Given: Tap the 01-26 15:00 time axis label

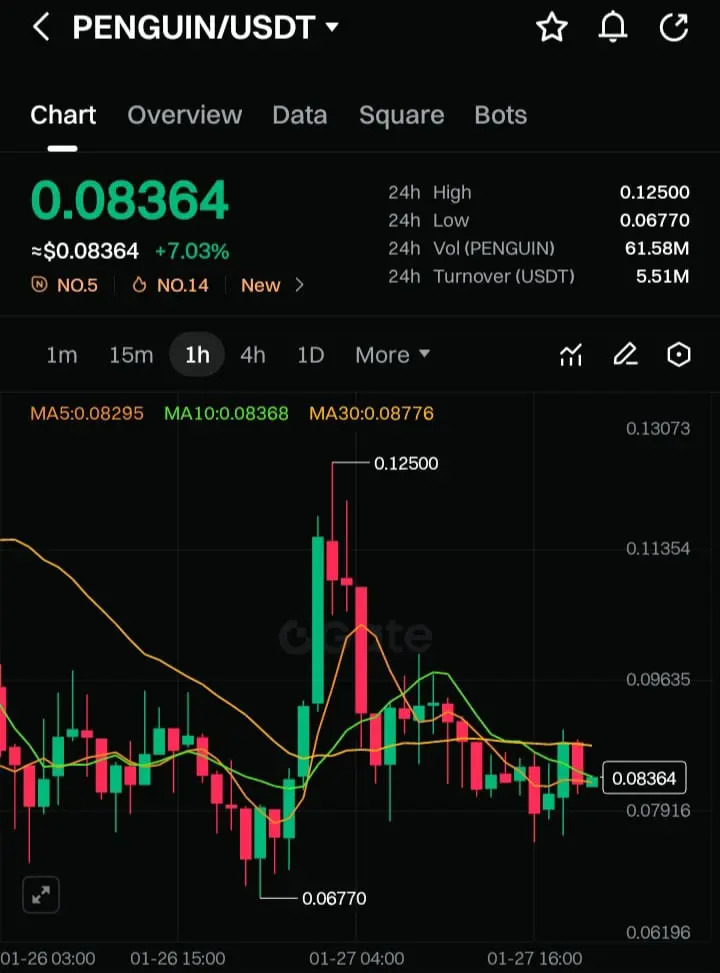Looking at the screenshot, I should (x=178, y=959).
